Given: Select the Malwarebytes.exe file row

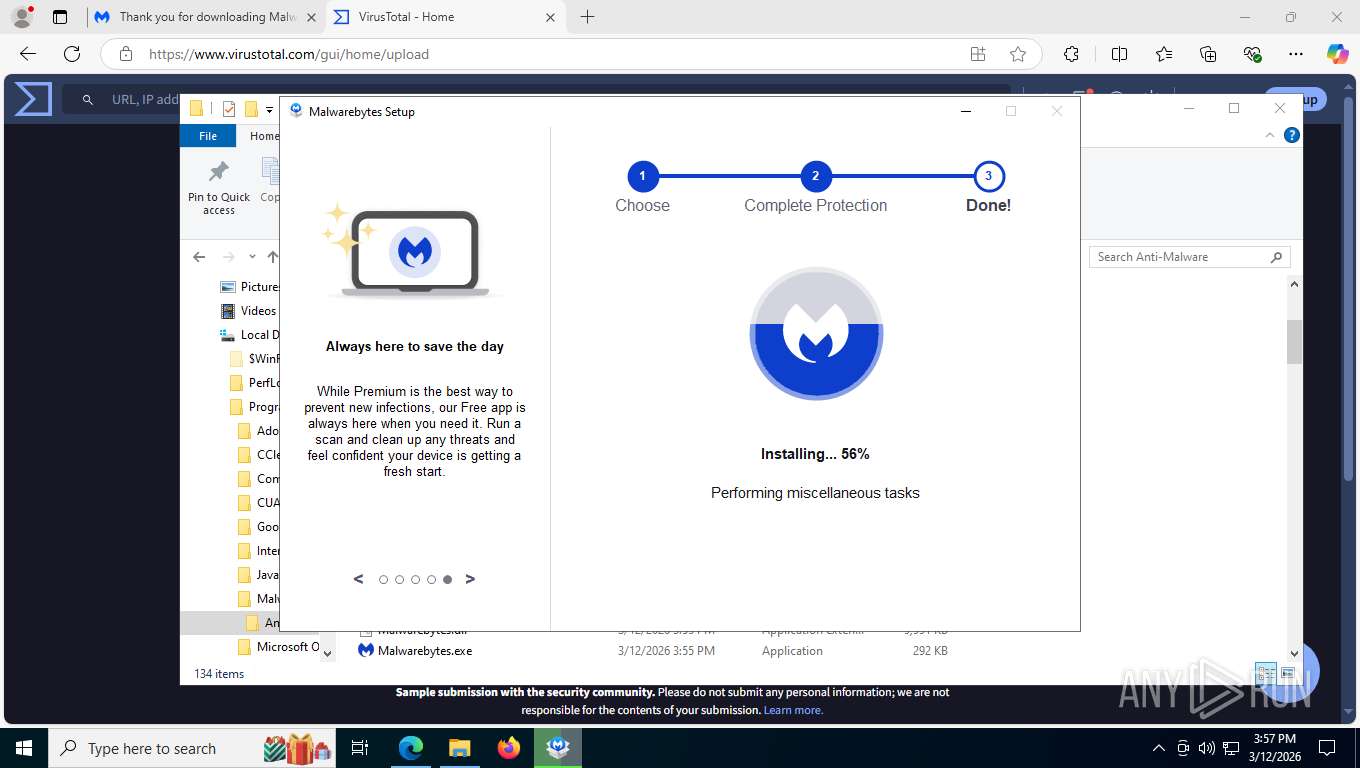Looking at the screenshot, I should coord(655,651).
